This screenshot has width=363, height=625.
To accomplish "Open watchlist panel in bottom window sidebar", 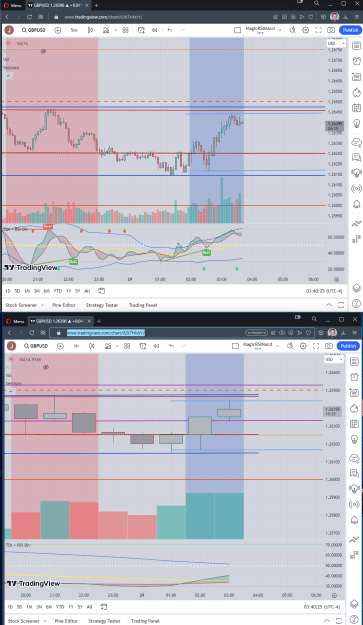I will pyautogui.click(x=354, y=362).
